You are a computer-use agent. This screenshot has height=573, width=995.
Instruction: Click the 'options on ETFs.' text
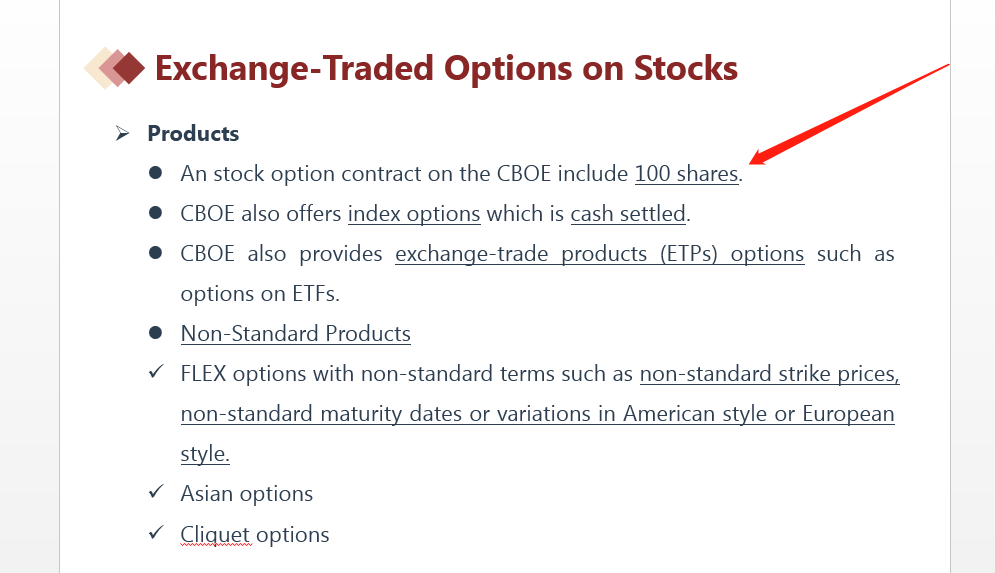tap(259, 293)
